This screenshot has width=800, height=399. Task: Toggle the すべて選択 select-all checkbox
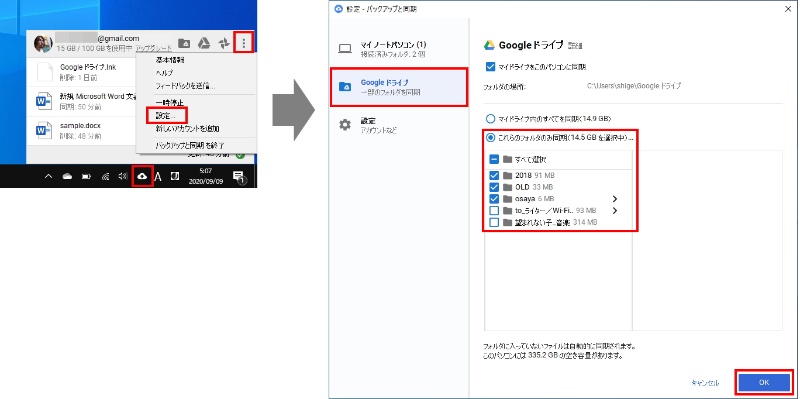point(494,159)
